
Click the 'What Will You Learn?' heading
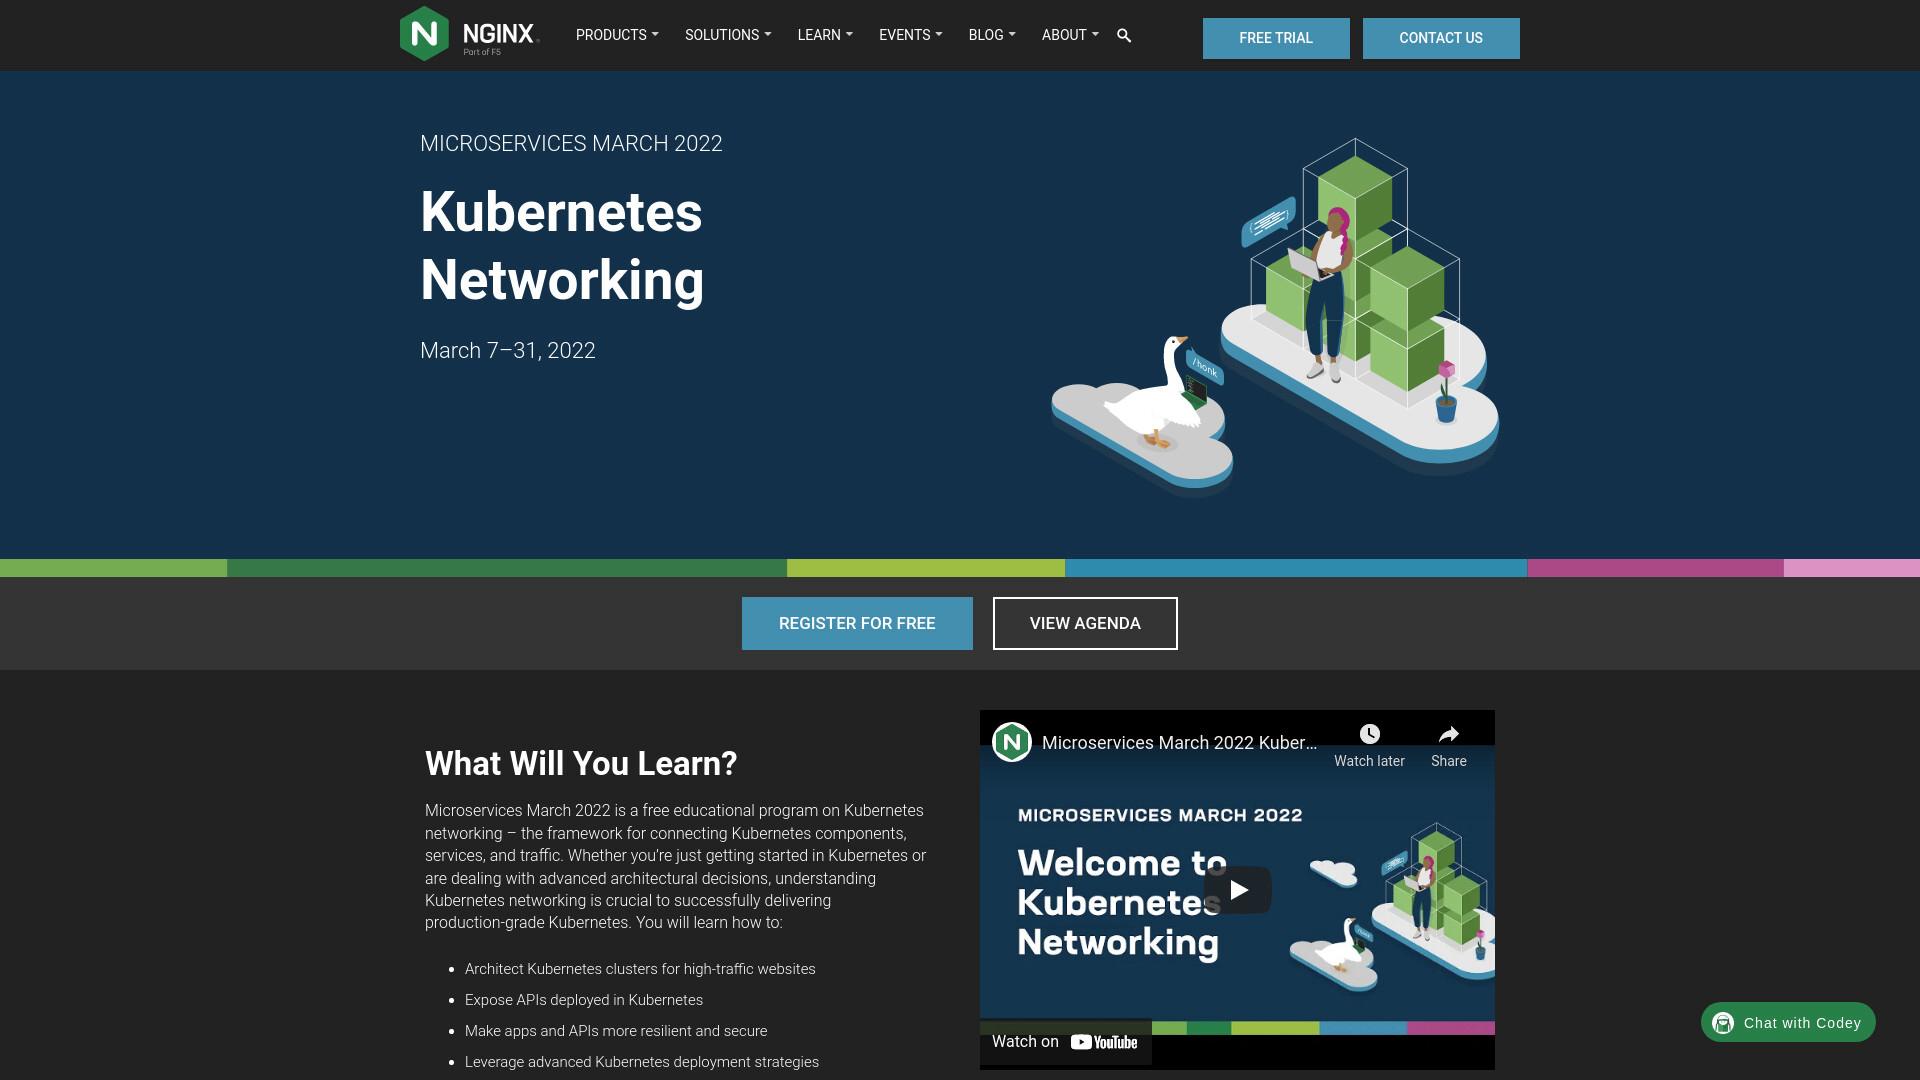pos(581,764)
